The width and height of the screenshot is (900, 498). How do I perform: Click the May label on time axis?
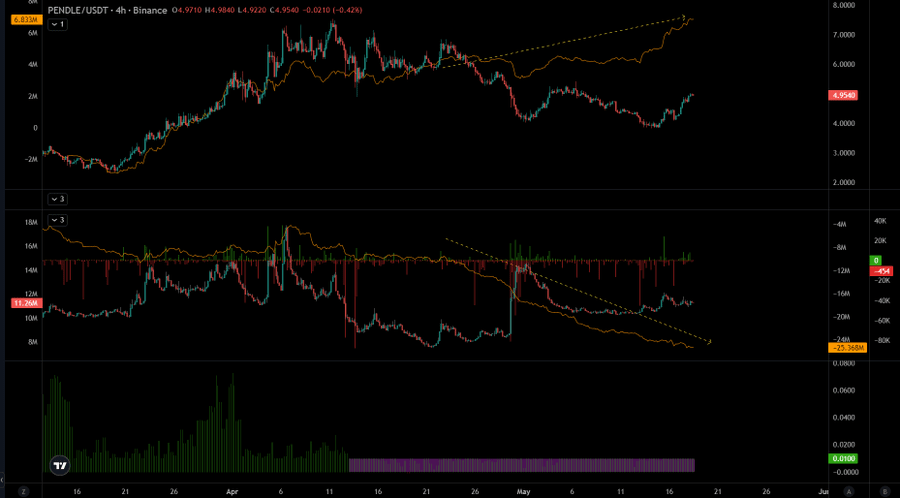tap(523, 492)
